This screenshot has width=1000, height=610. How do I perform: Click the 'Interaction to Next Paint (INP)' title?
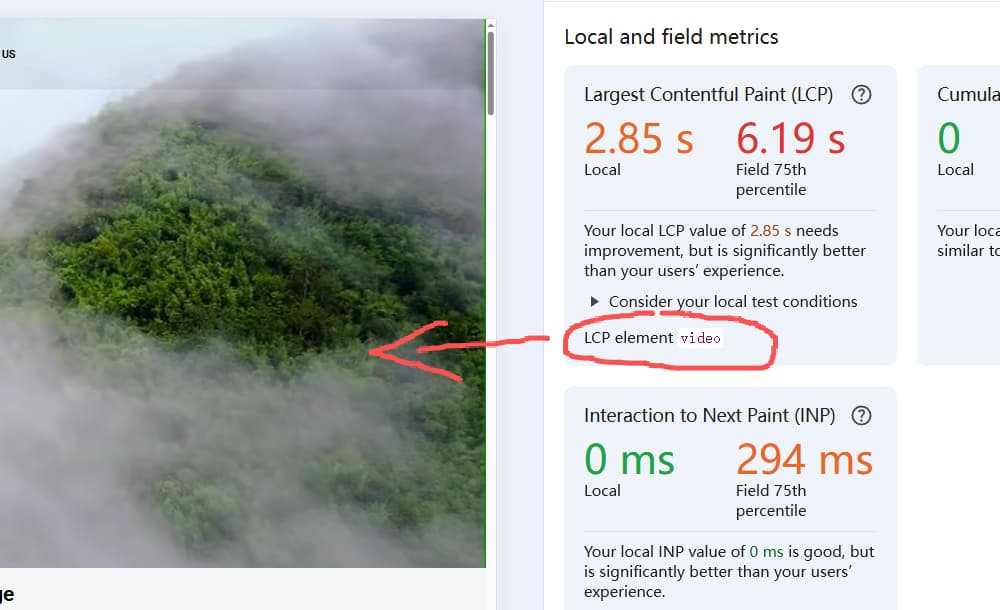(710, 415)
